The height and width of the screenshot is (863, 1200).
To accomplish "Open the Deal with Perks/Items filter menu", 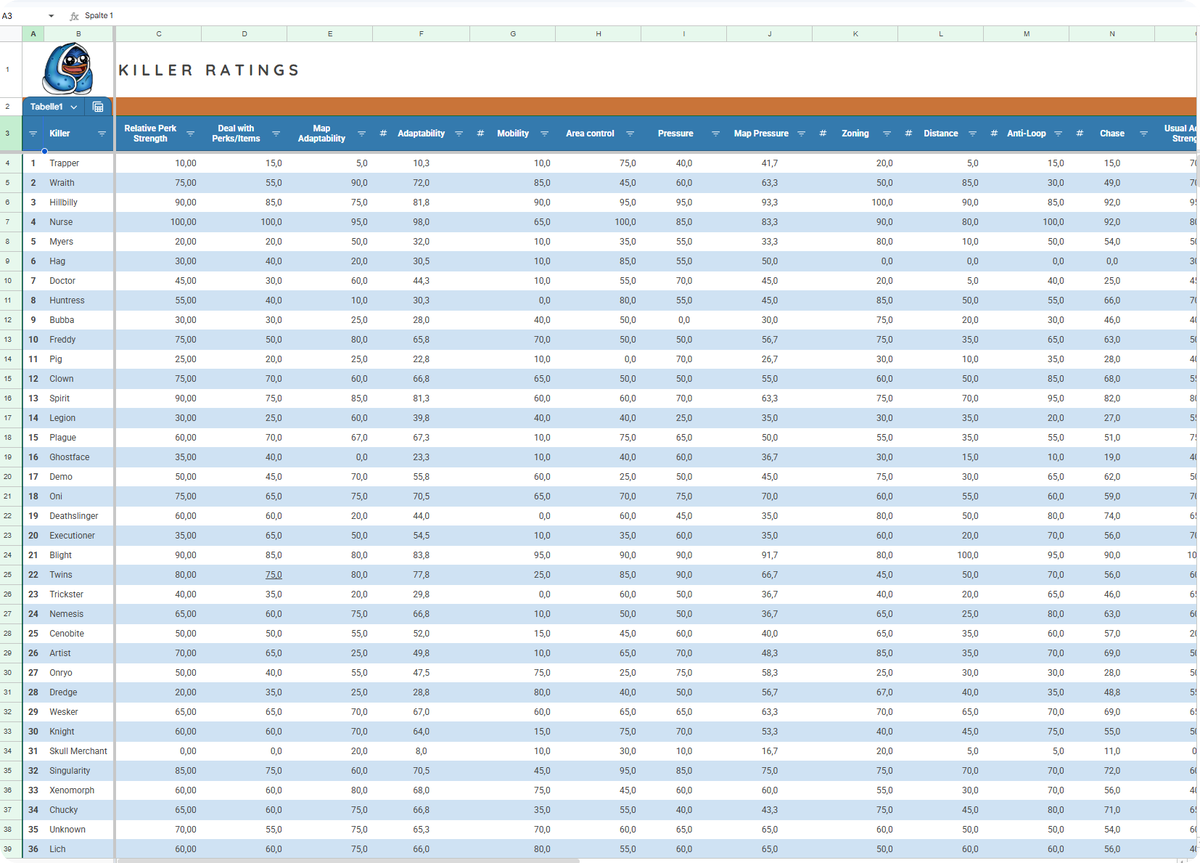I will coord(275,133).
